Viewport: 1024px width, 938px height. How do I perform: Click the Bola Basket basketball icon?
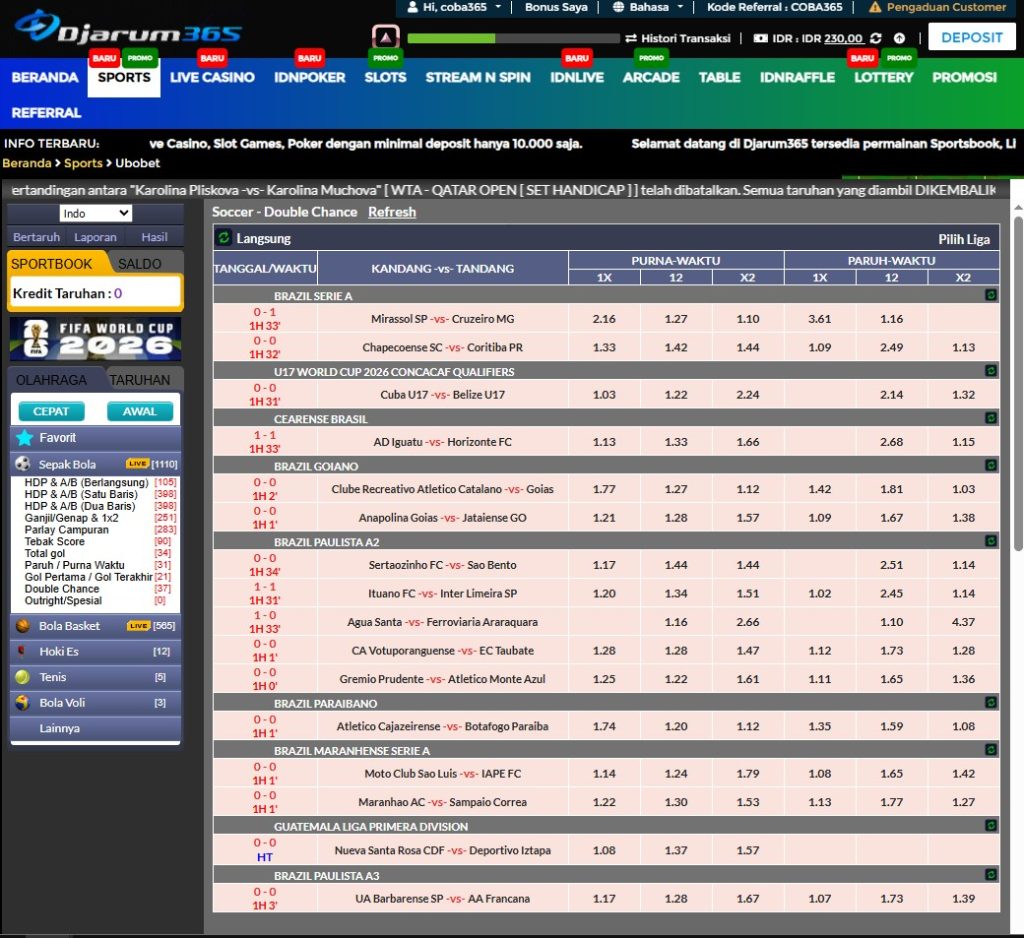click(23, 626)
